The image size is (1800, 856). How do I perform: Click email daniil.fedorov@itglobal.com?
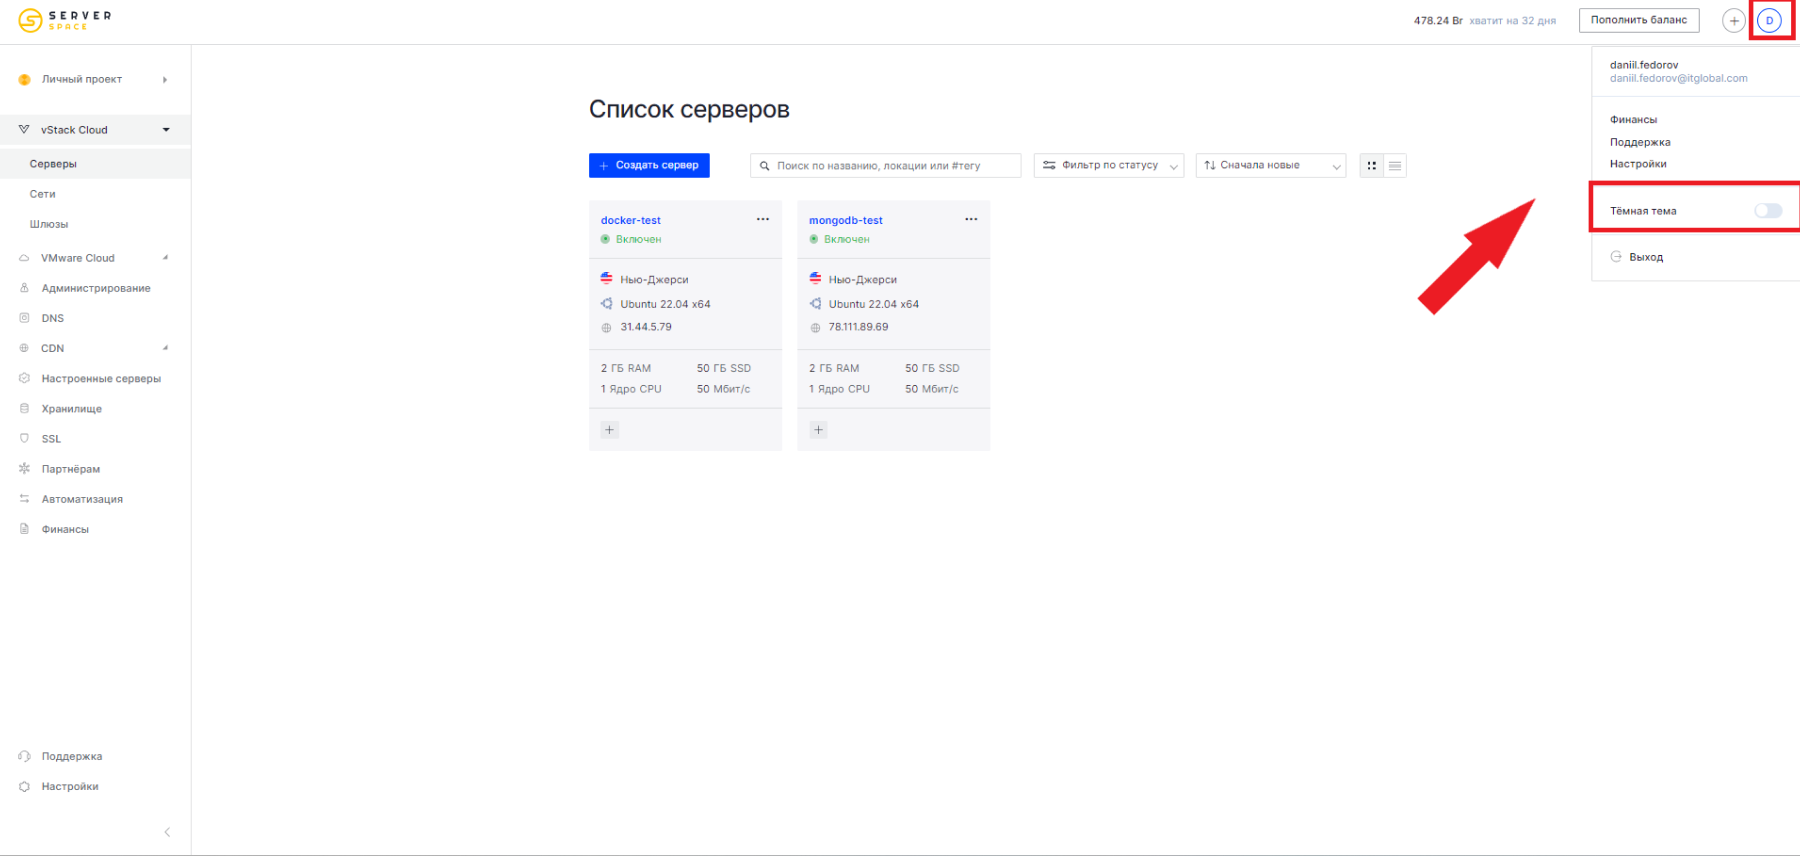[x=1679, y=78]
